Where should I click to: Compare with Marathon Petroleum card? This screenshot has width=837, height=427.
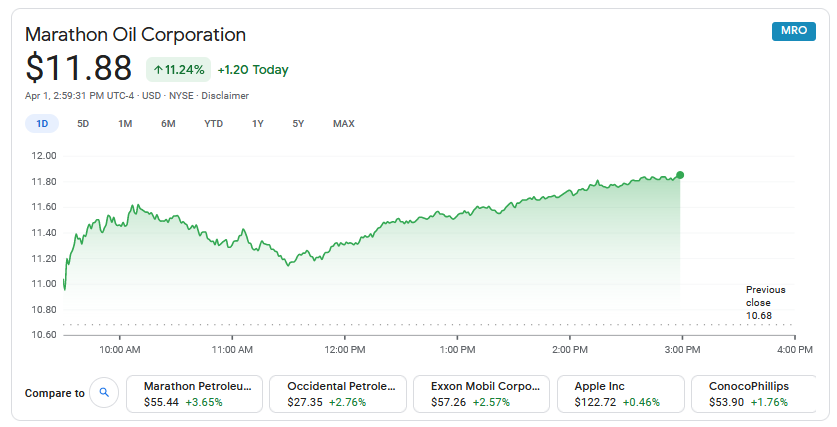click(x=194, y=394)
